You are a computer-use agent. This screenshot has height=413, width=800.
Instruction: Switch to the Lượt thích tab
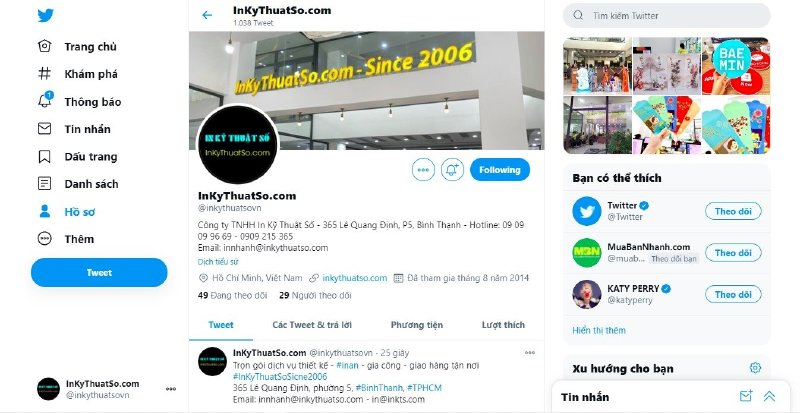(503, 325)
